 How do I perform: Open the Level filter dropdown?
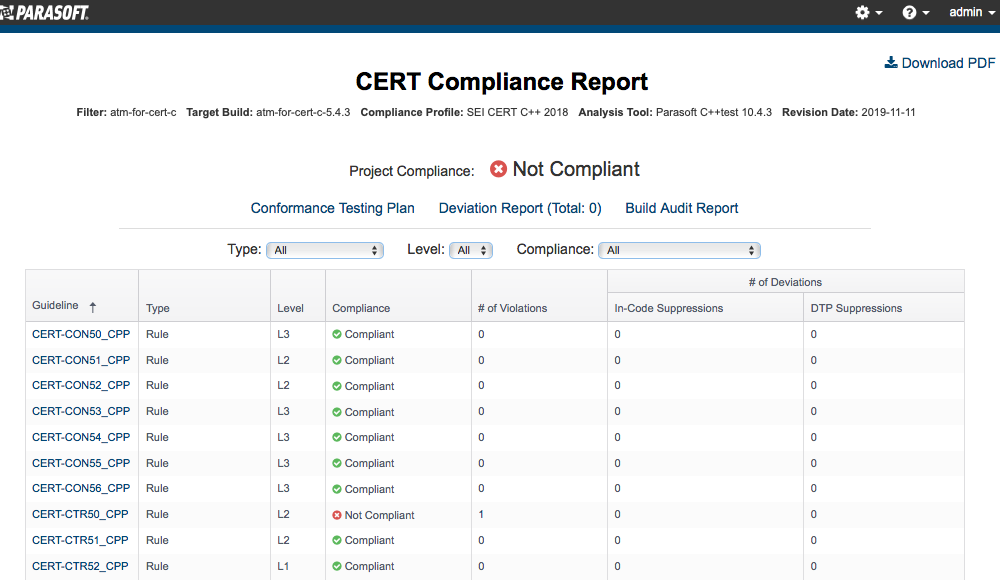pyautogui.click(x=471, y=250)
